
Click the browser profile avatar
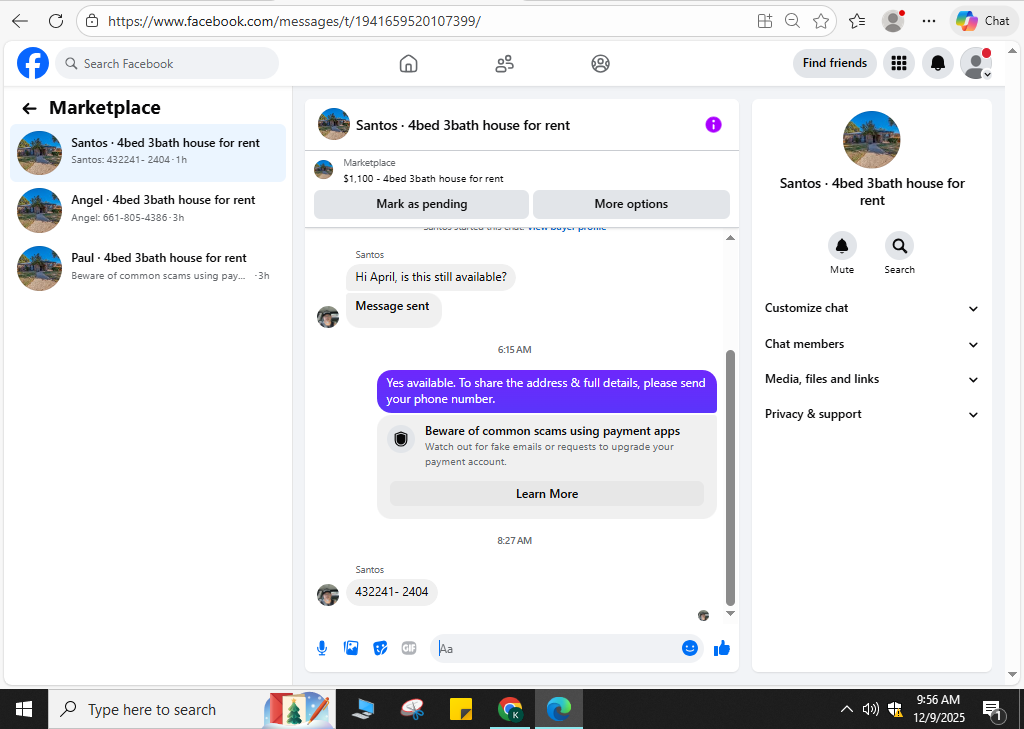pos(893,21)
